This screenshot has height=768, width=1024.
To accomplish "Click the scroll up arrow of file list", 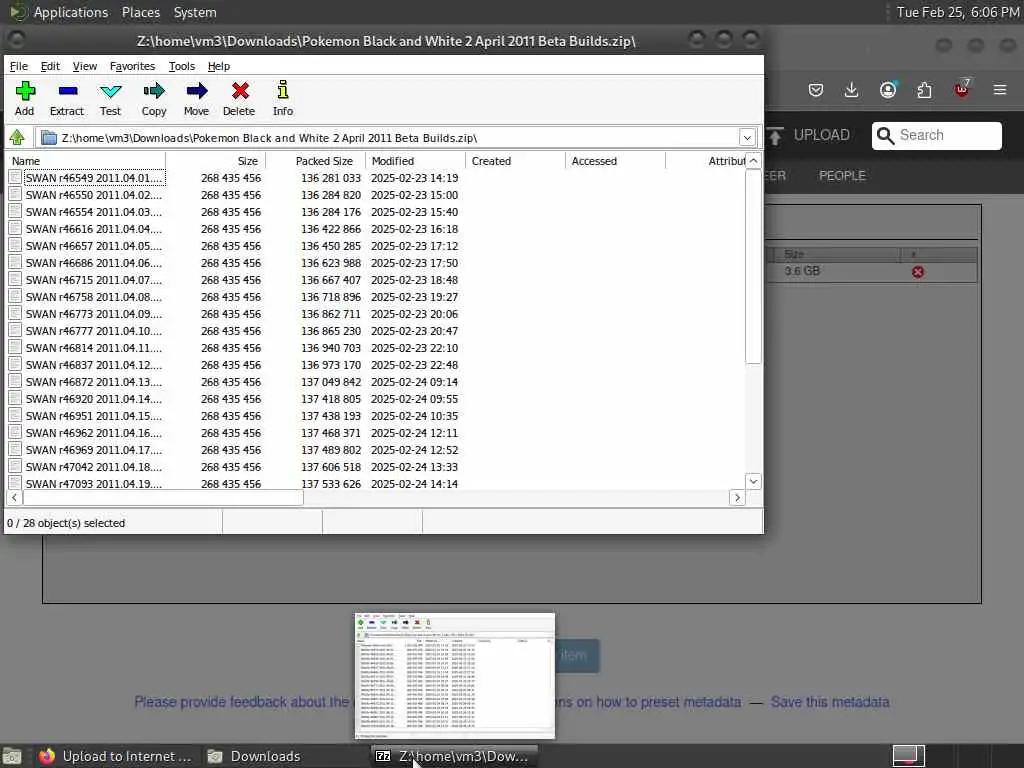I will tap(753, 161).
